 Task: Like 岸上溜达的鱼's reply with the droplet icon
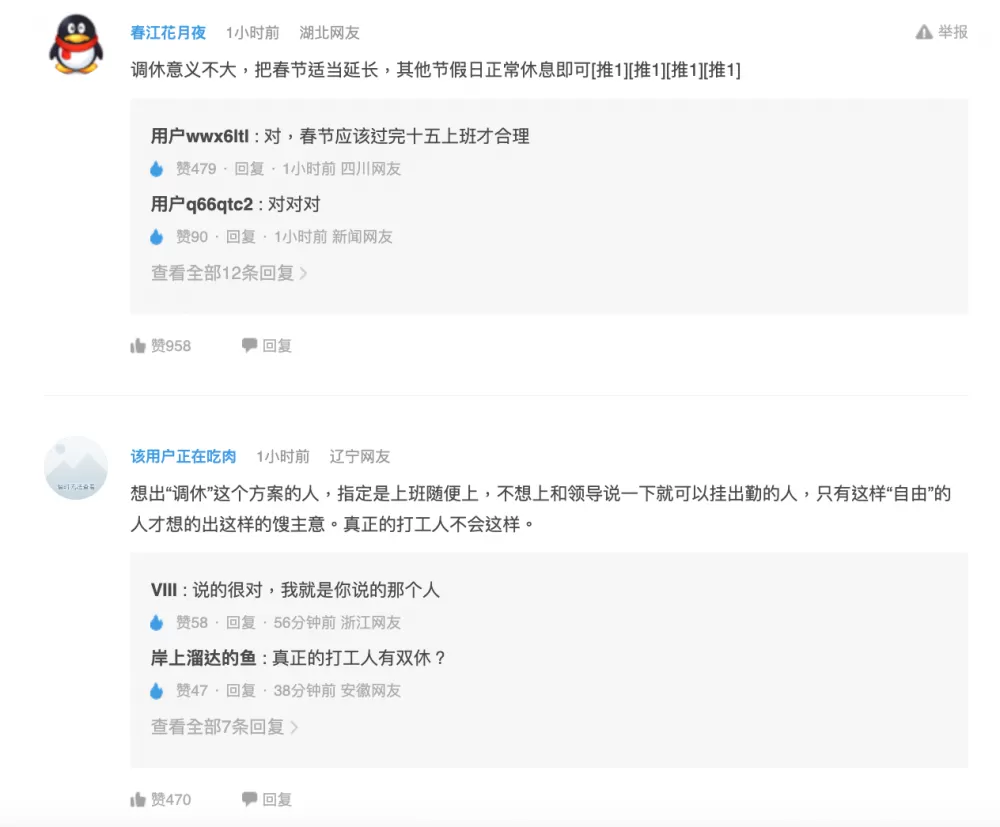(156, 691)
